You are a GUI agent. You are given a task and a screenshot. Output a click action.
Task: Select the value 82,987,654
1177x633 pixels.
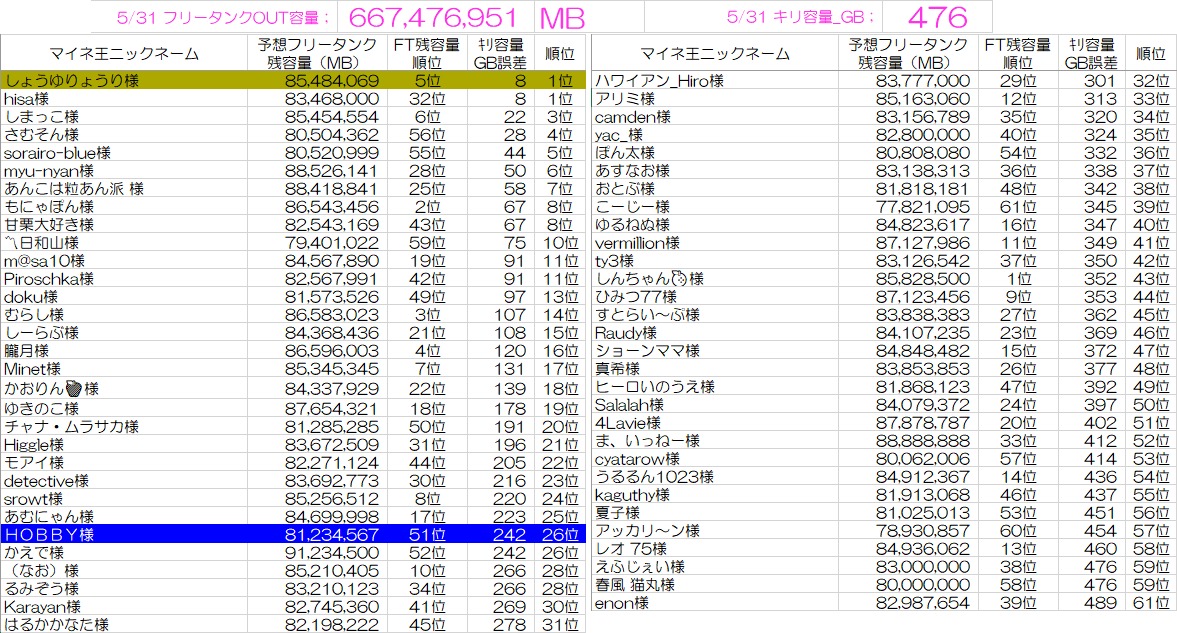(x=923, y=603)
